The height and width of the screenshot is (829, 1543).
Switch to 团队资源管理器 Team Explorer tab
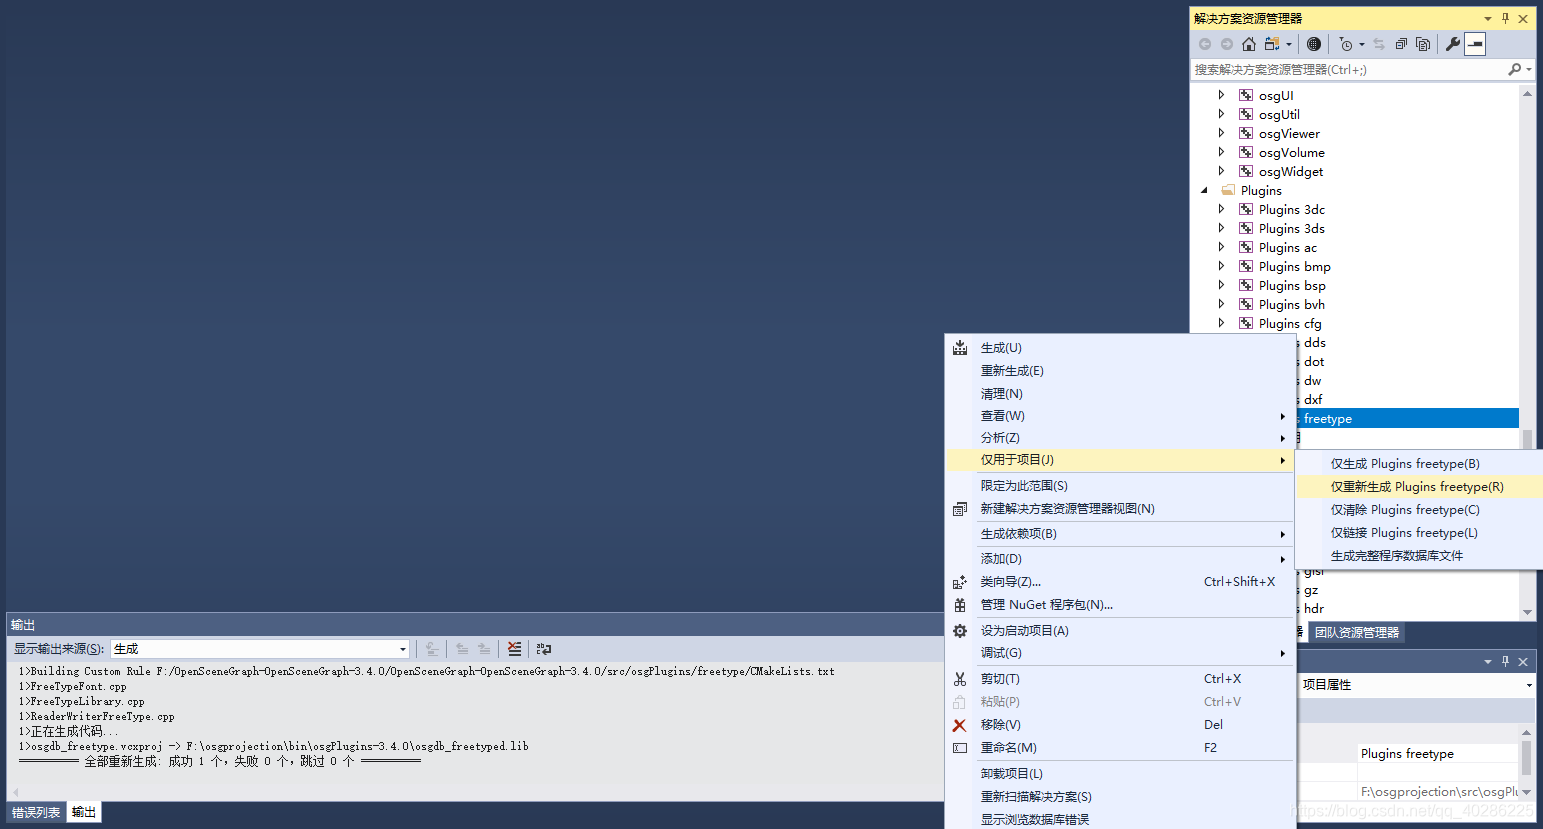click(x=1357, y=632)
